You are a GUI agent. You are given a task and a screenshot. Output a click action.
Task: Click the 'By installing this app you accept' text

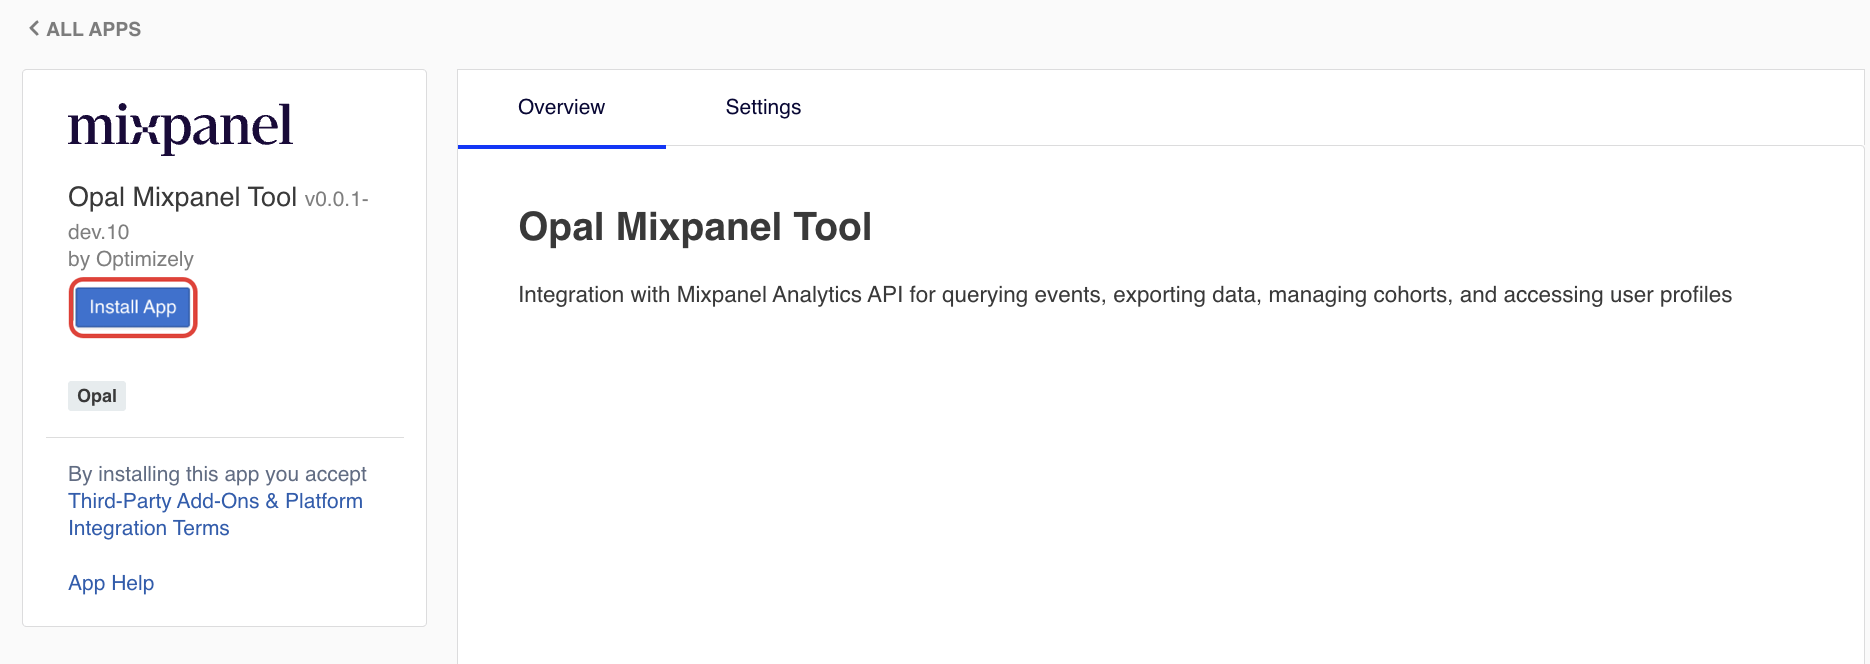click(217, 474)
